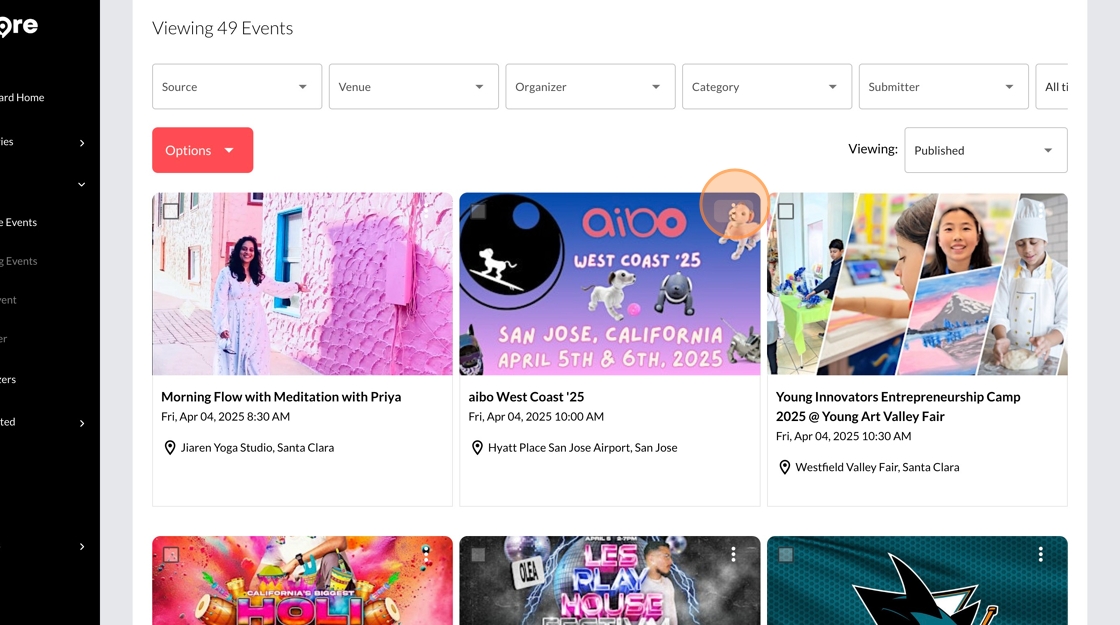The height and width of the screenshot is (625, 1120).
Task: Click 'Fri, Apr 04, 2025 10:00 AM' date
Action: 536,416
